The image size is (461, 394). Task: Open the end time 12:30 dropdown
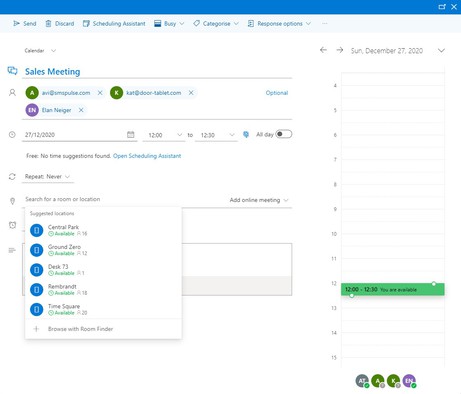click(216, 135)
